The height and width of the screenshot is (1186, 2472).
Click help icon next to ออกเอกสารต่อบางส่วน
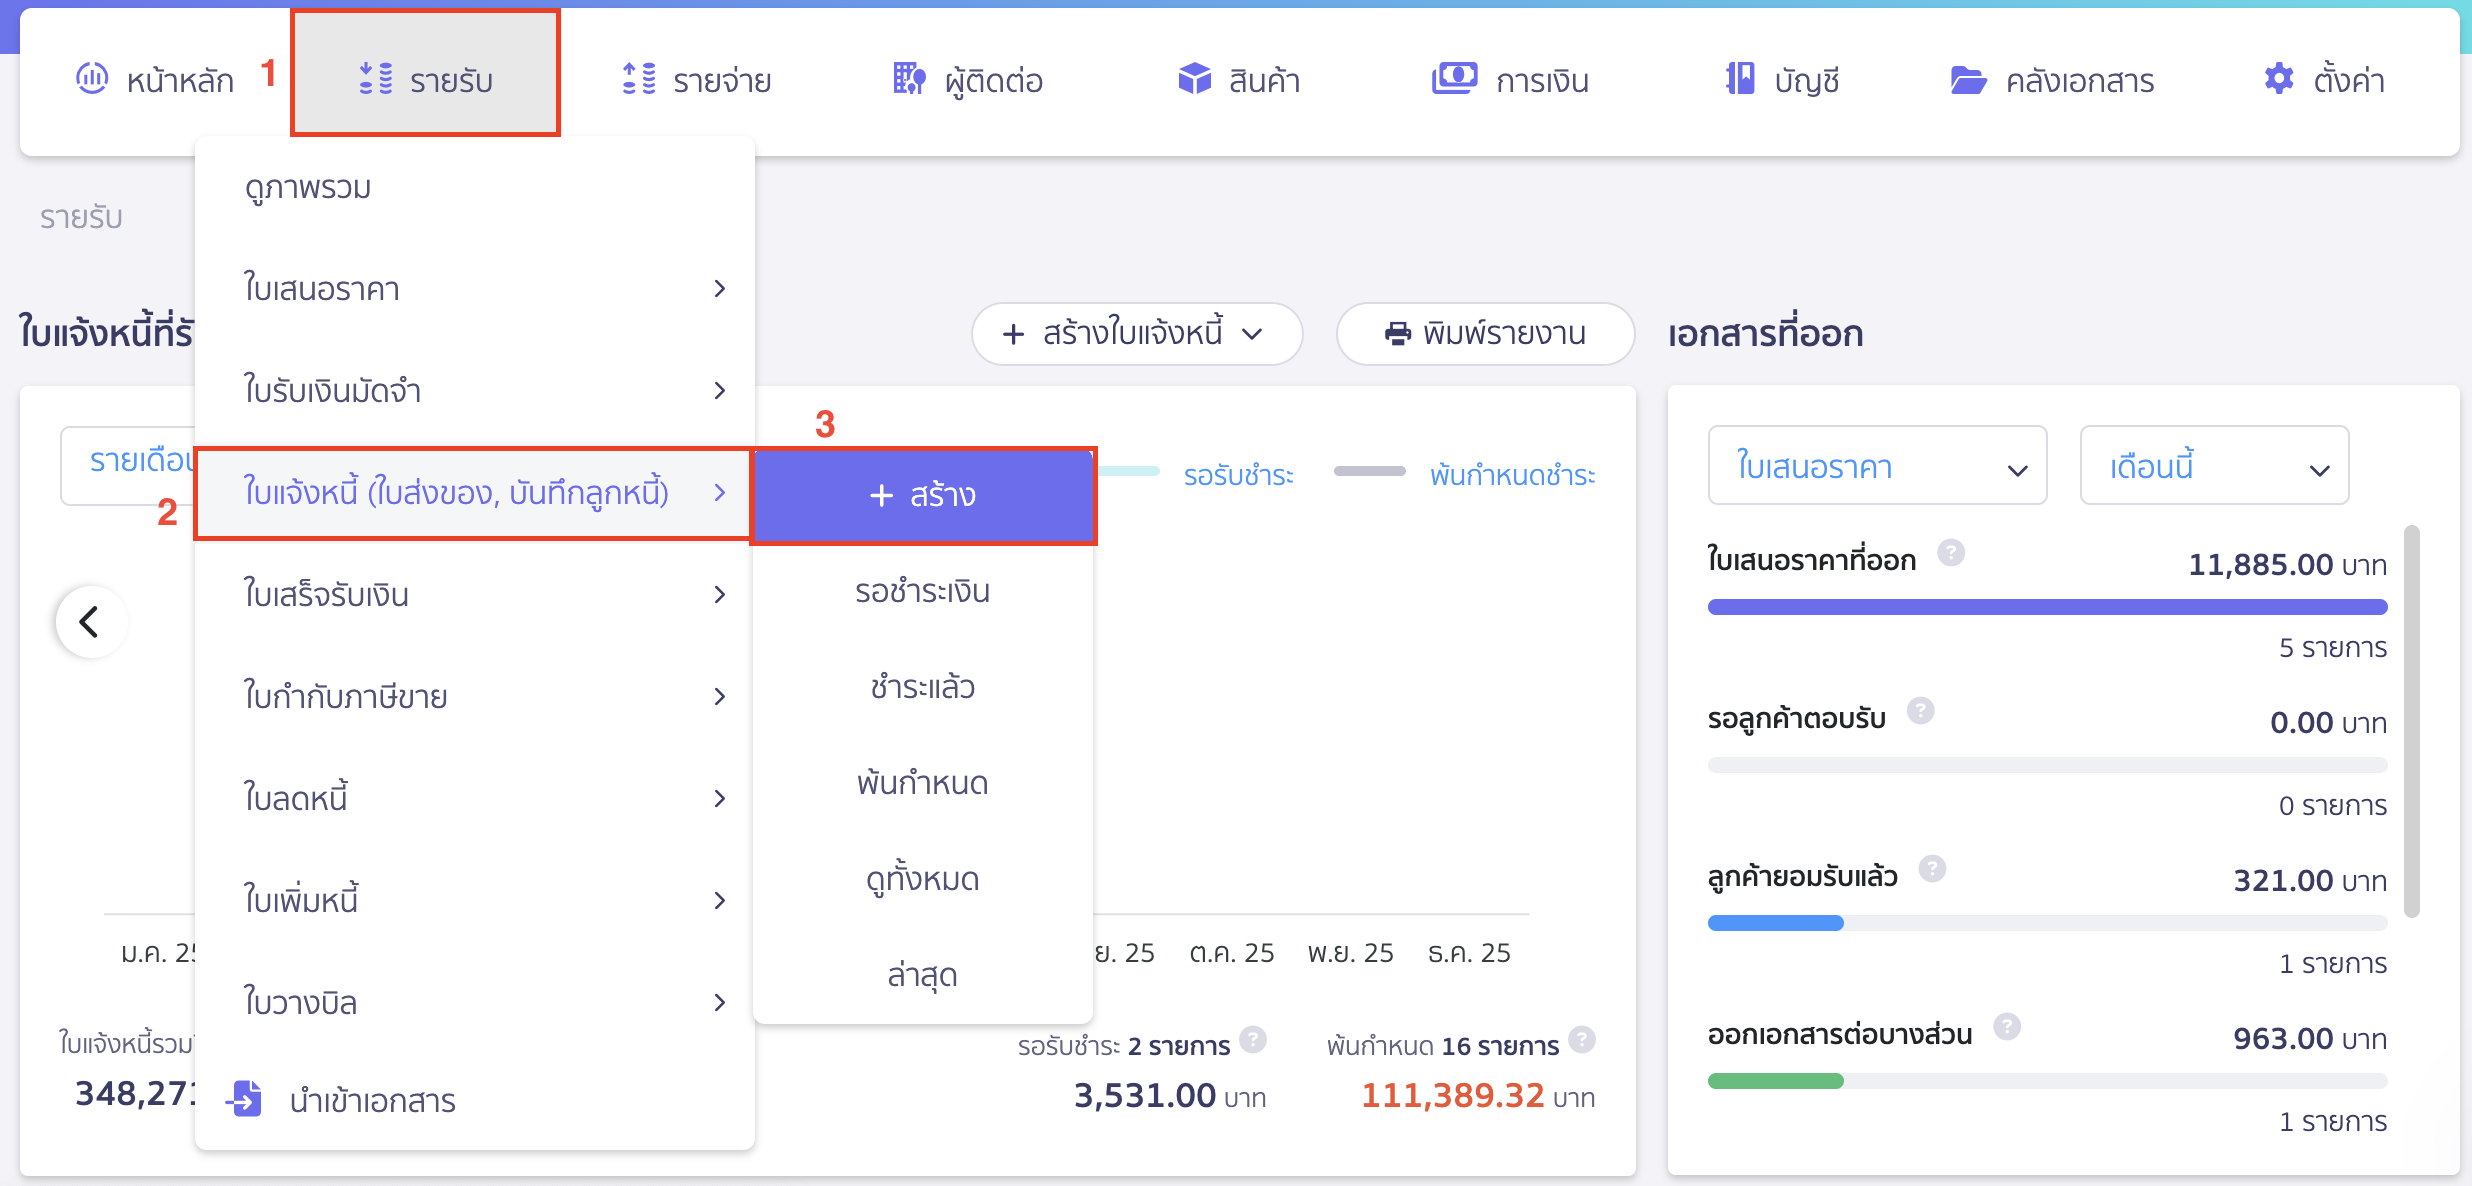[2006, 1026]
